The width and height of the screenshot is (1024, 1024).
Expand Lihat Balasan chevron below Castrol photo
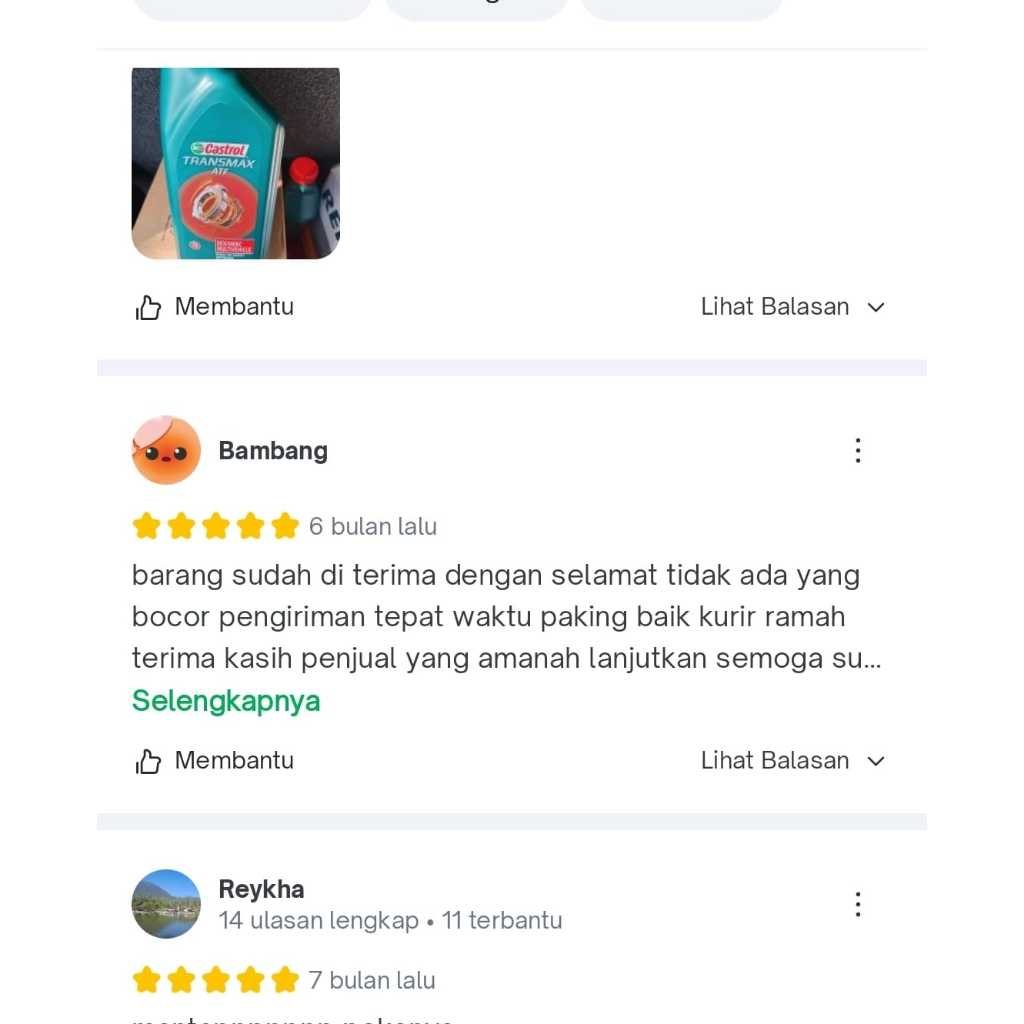pyautogui.click(x=876, y=307)
